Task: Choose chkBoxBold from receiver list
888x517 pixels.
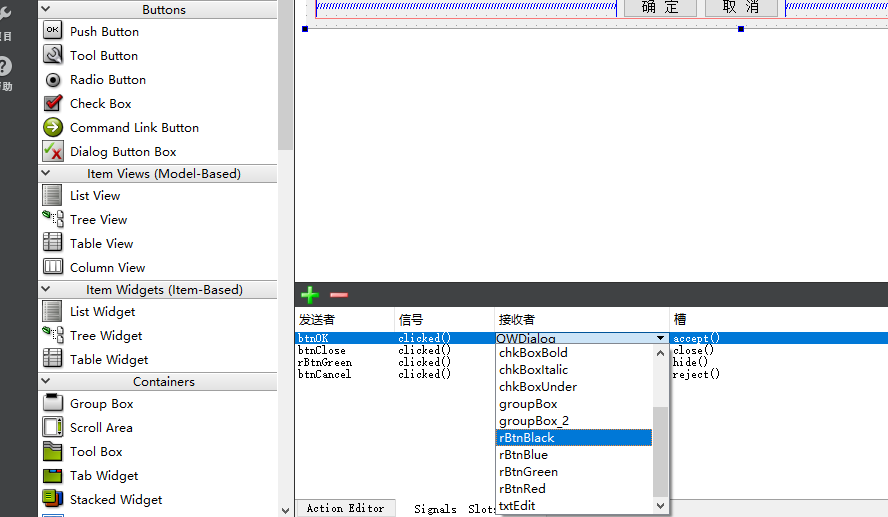Action: pyautogui.click(x=574, y=353)
